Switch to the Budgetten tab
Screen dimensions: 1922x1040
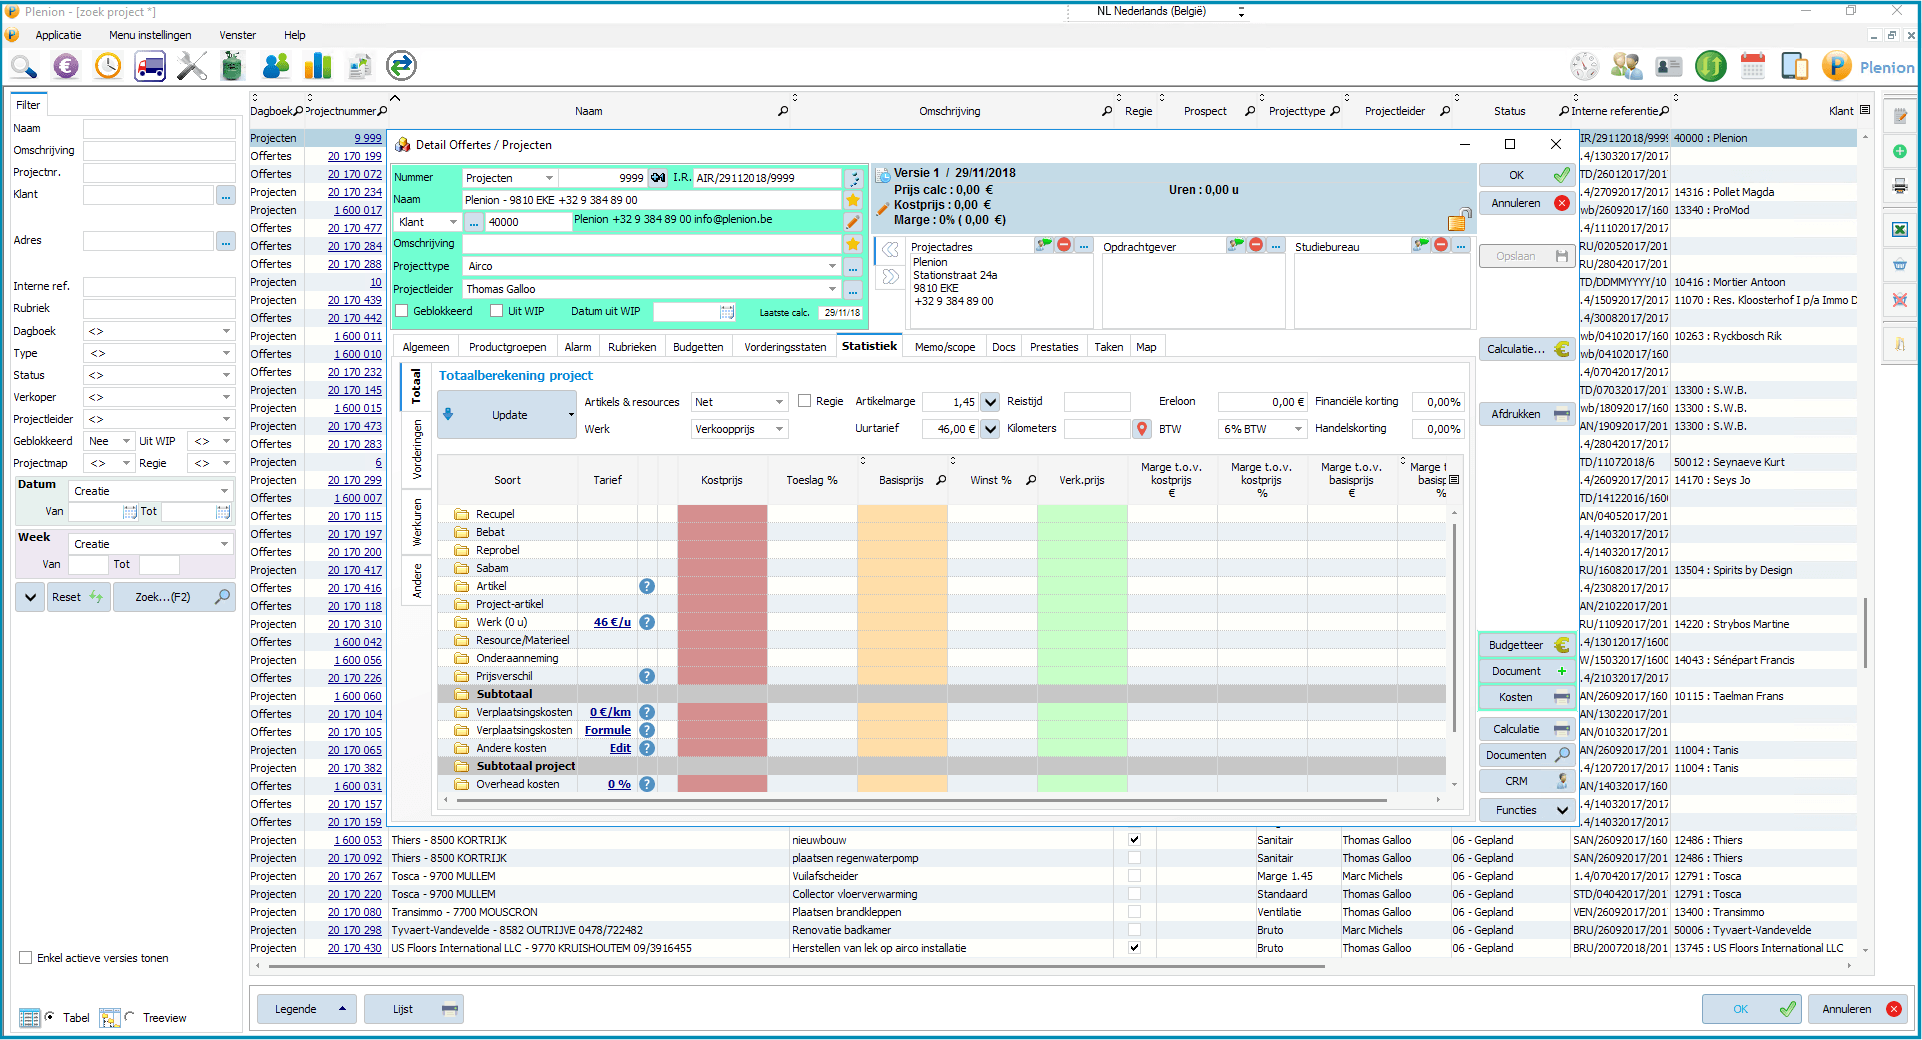pos(698,347)
